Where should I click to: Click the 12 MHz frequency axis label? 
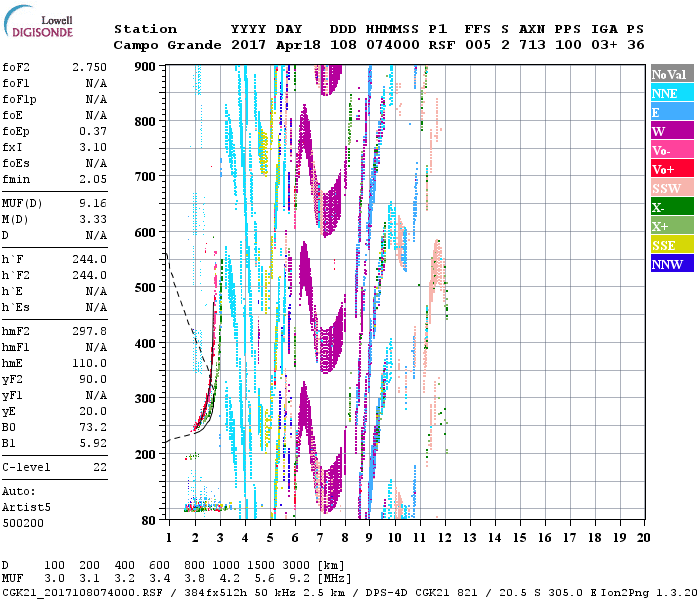pyautogui.click(x=445, y=538)
